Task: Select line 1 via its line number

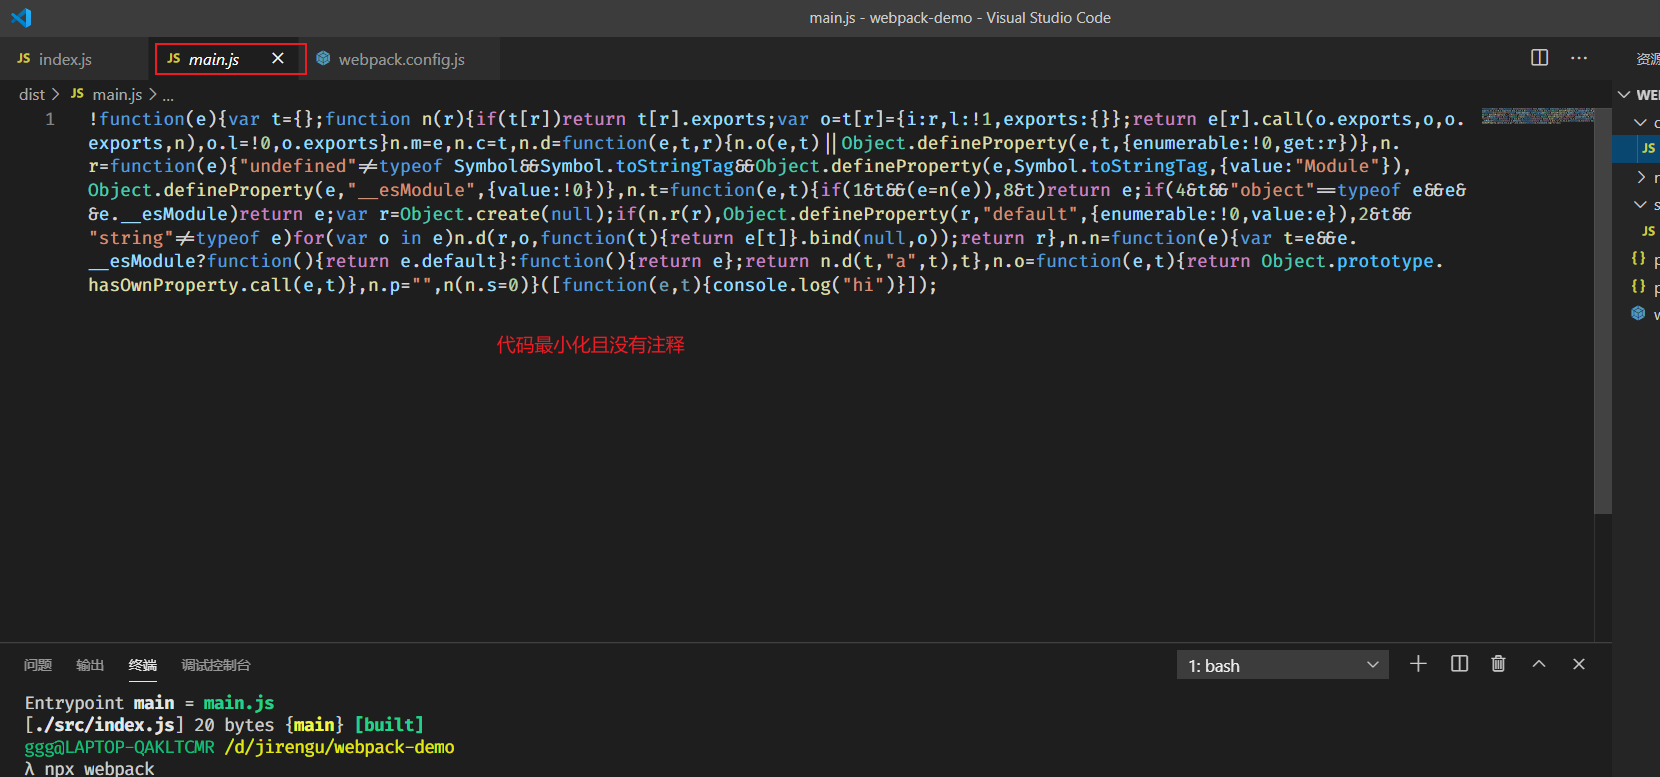Action: point(50,119)
